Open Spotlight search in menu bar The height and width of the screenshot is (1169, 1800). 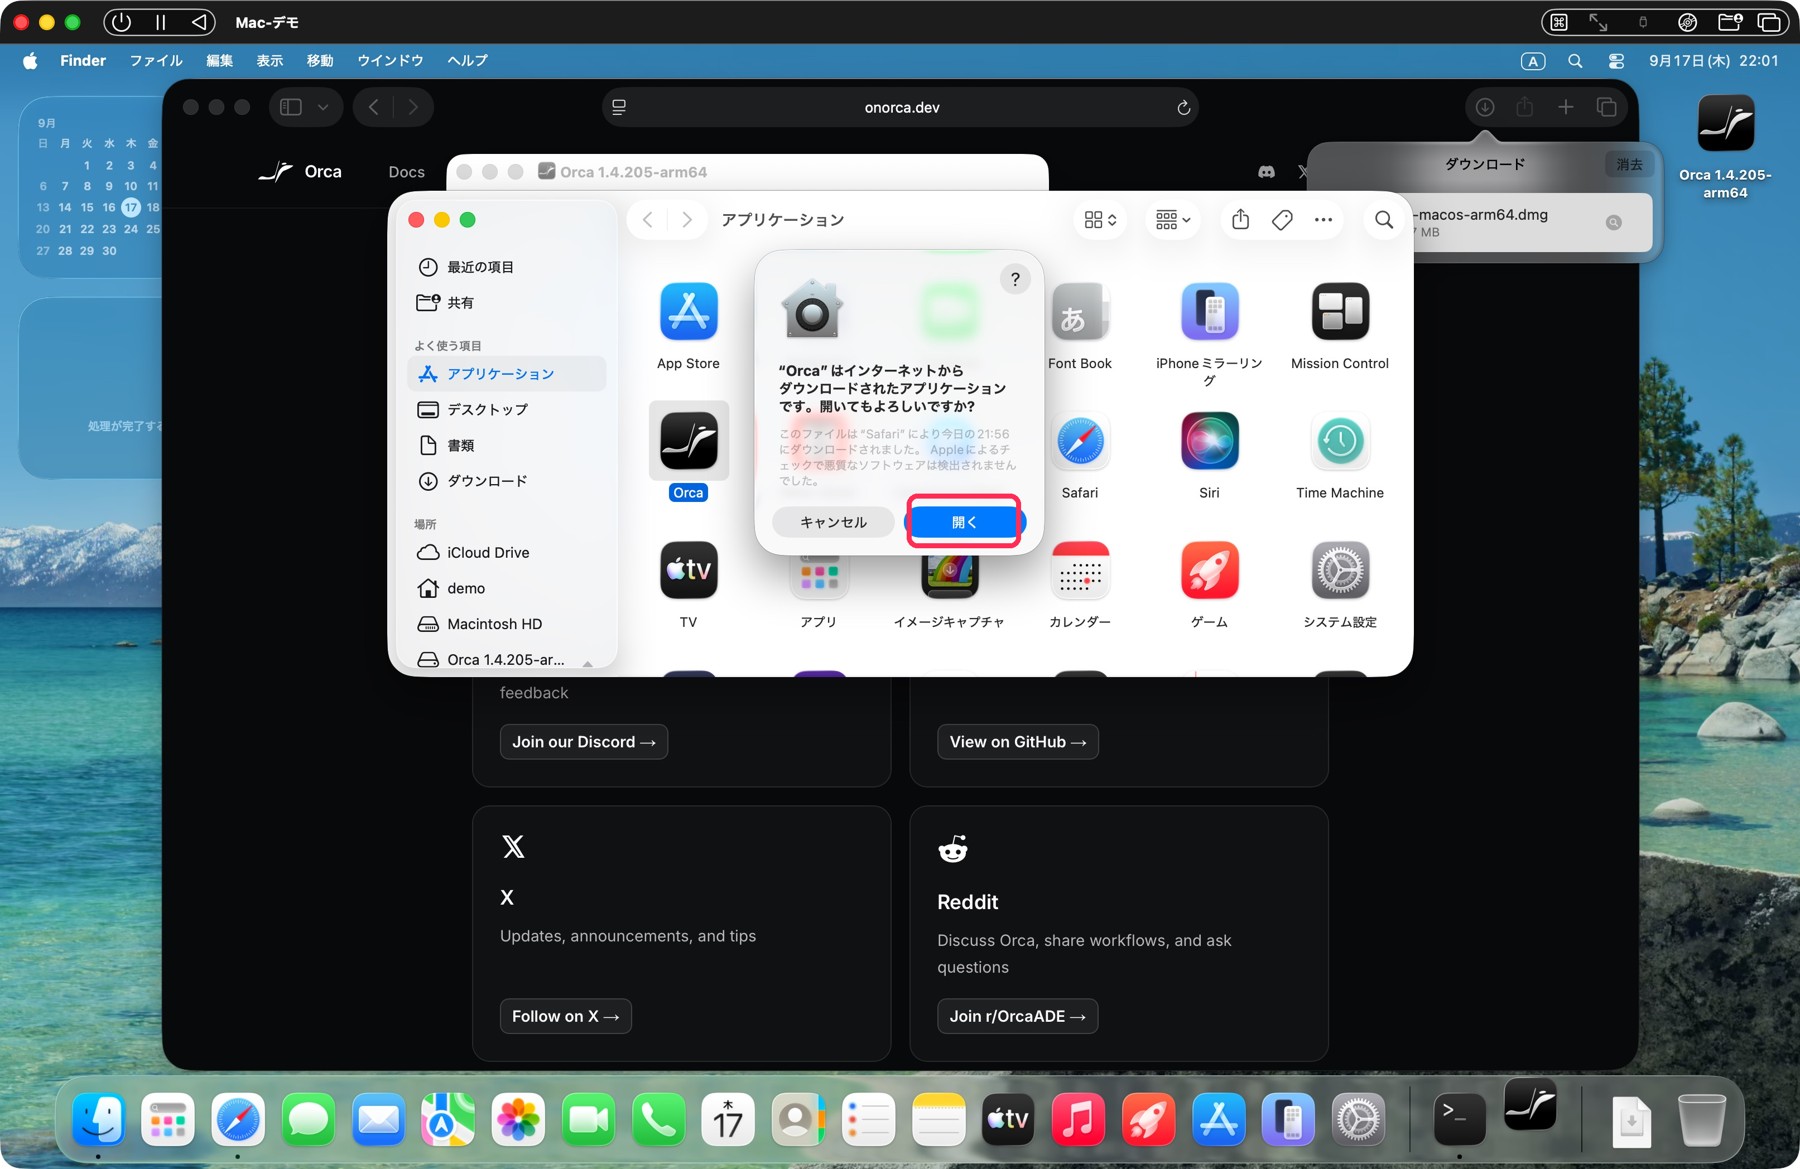click(1575, 61)
